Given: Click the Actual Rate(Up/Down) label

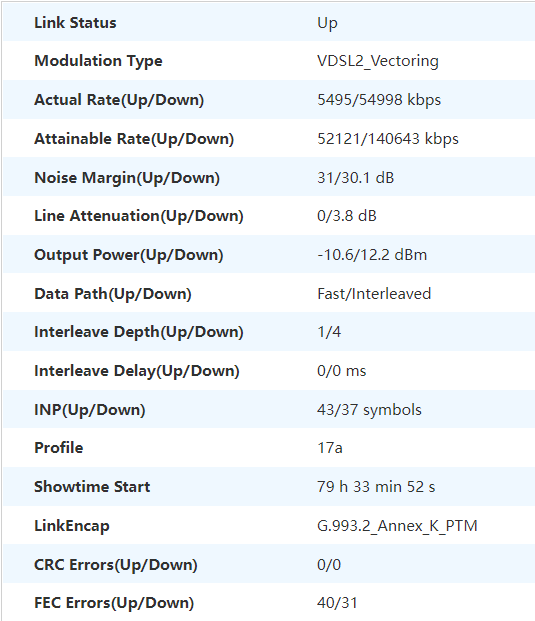Looking at the screenshot, I should [x=119, y=100].
